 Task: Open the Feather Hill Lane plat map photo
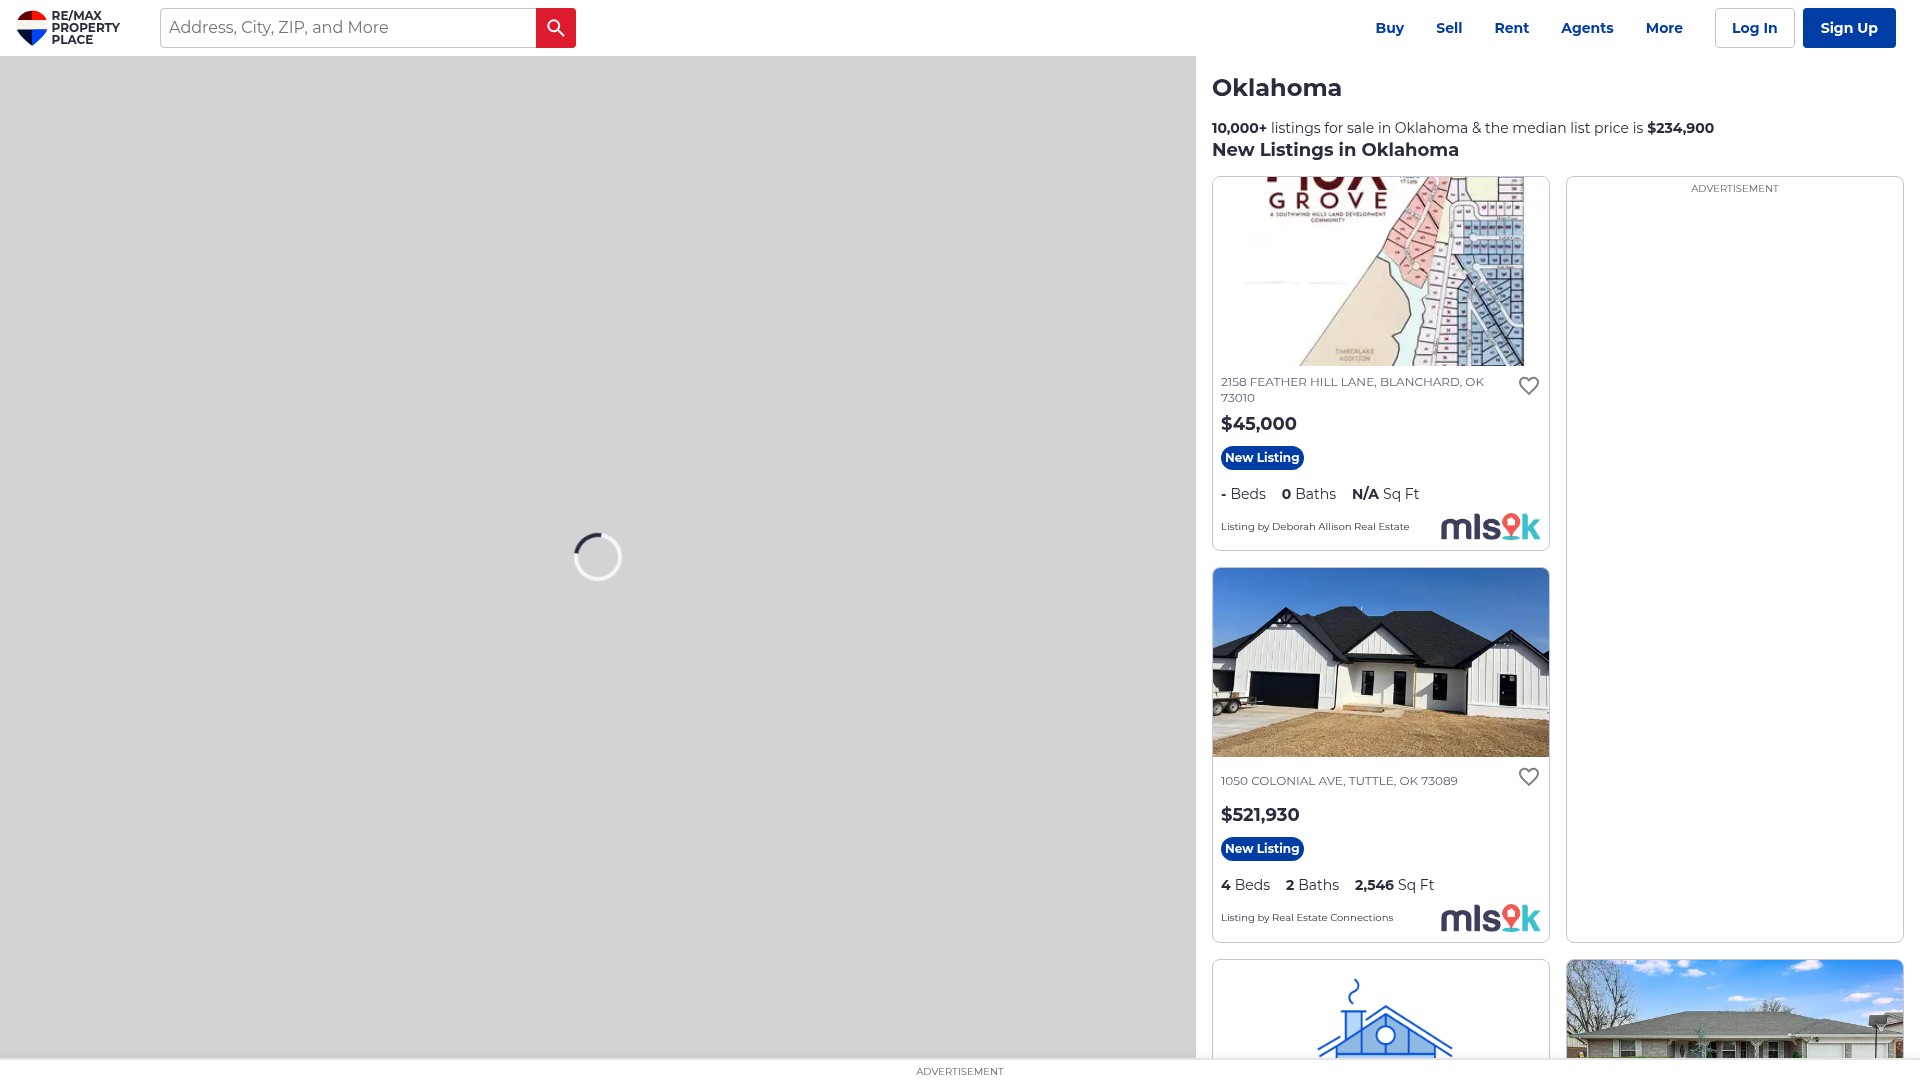[x=1381, y=271]
